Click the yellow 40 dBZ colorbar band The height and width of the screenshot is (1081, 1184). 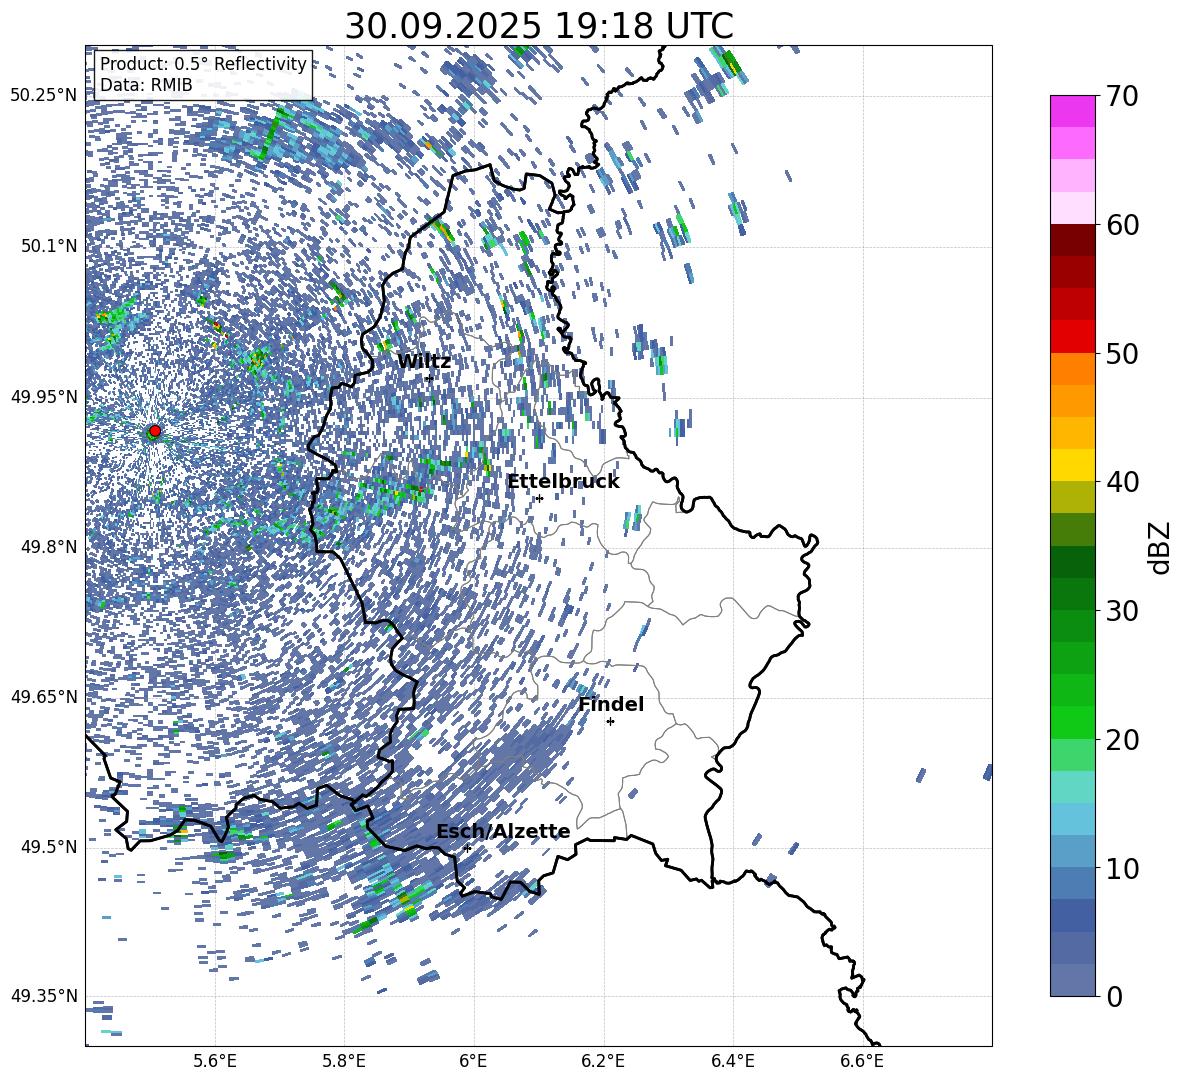(1073, 465)
